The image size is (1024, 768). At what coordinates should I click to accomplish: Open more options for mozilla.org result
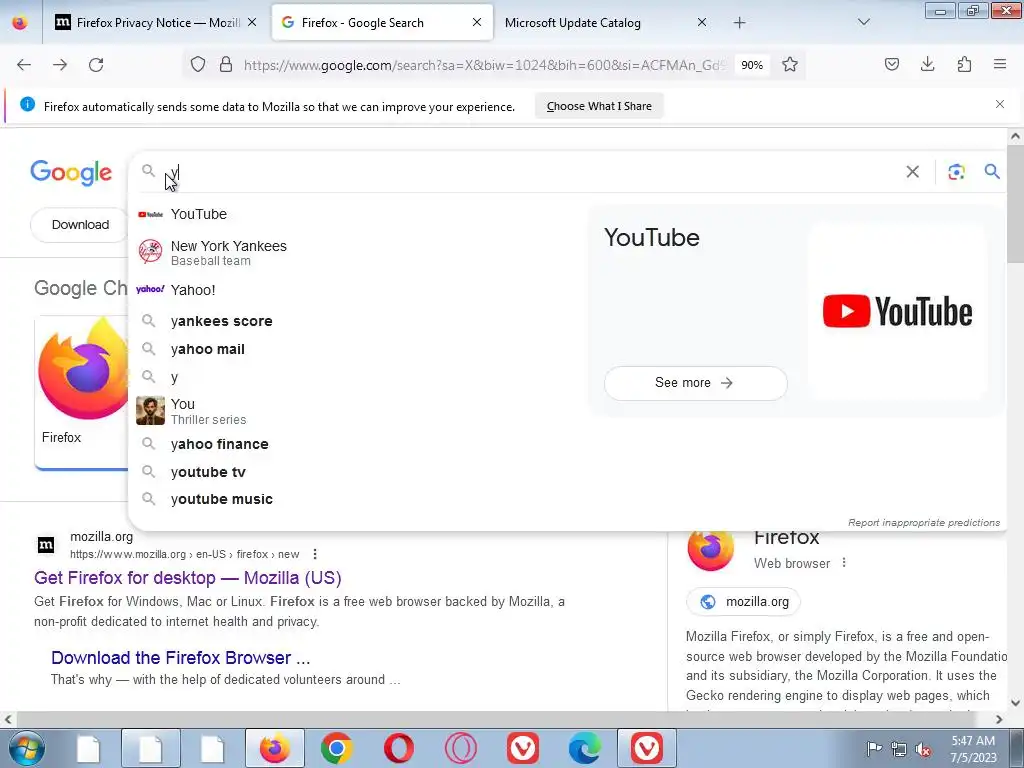pos(315,554)
